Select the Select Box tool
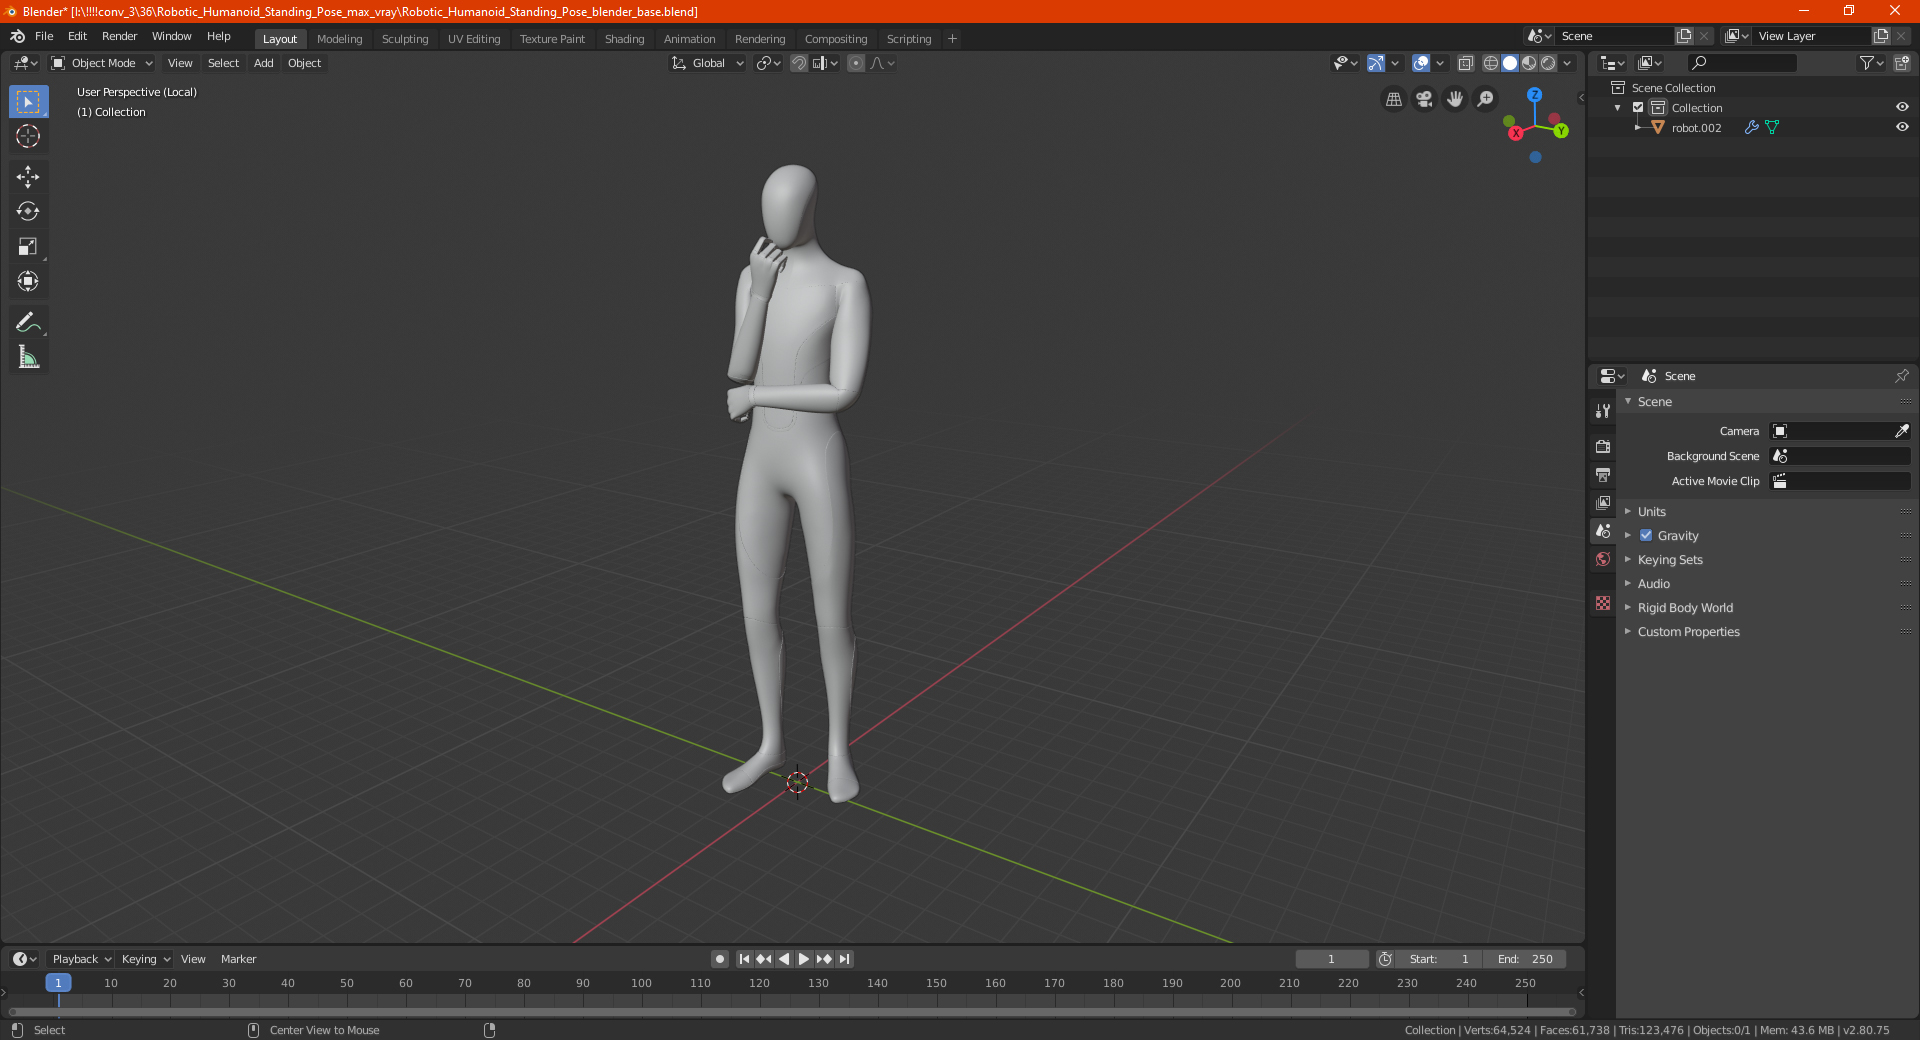 coord(28,102)
